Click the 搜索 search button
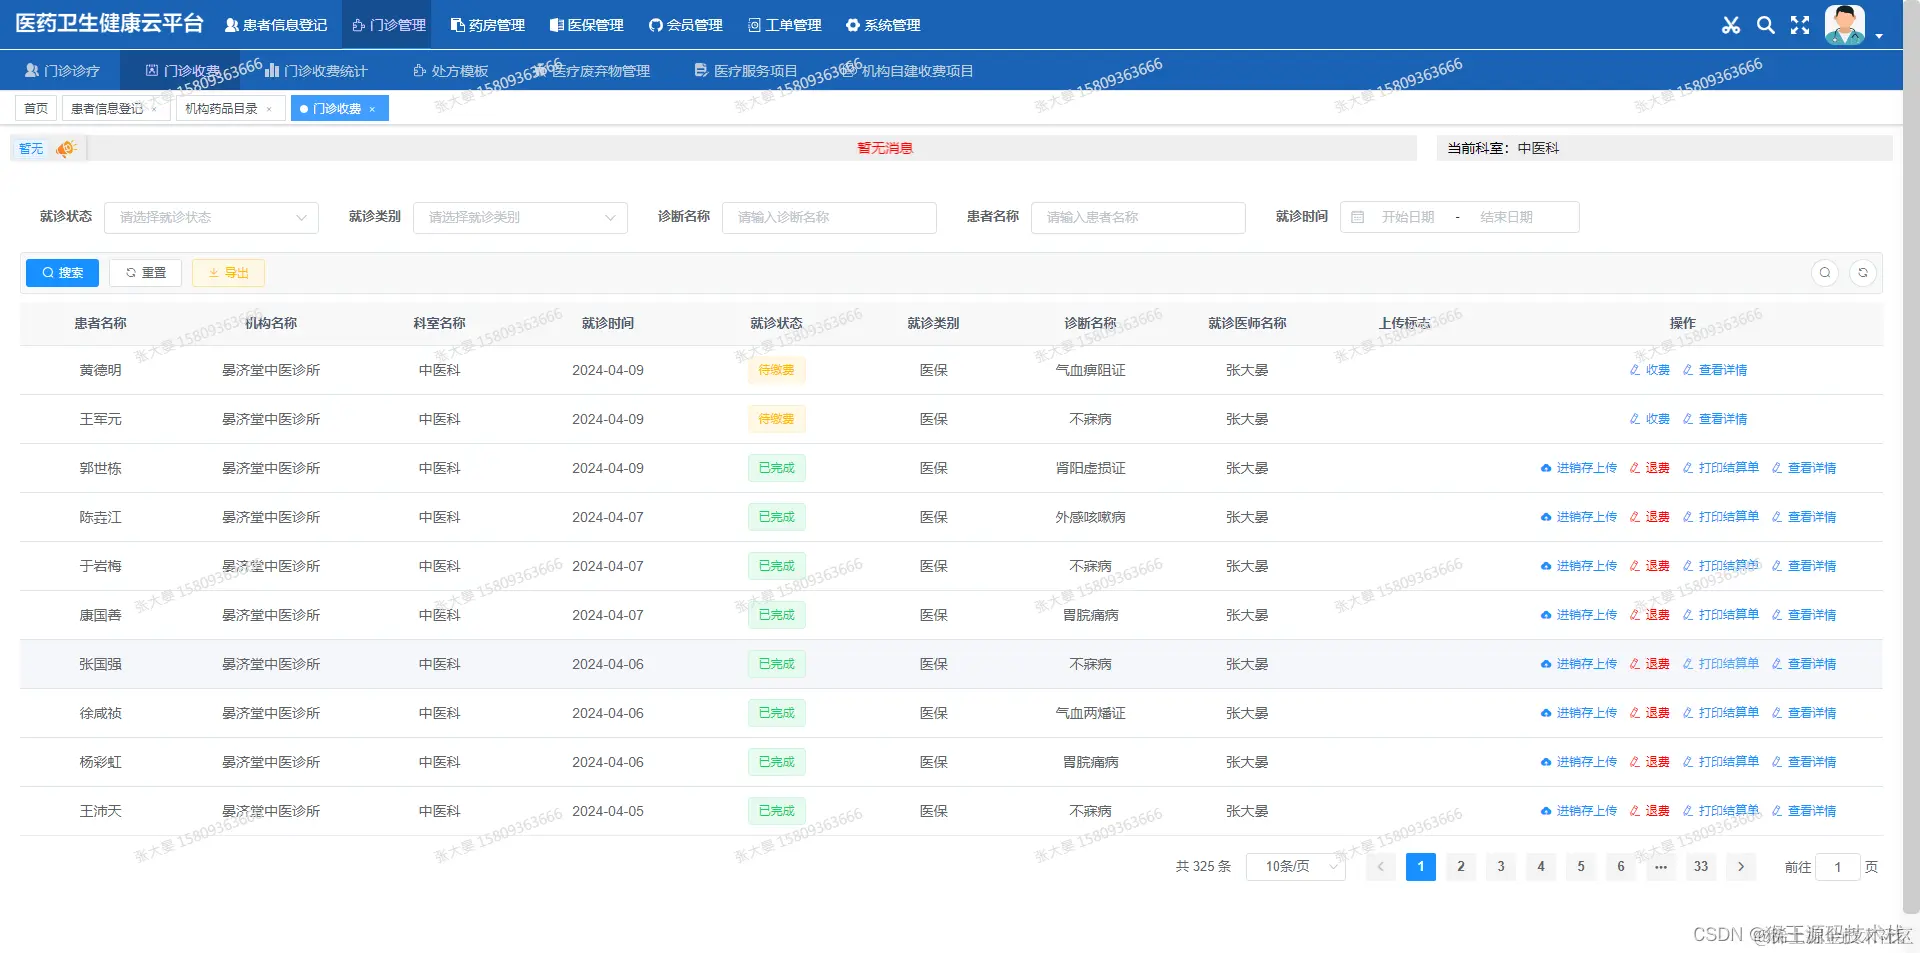This screenshot has height=953, width=1920. 62,272
